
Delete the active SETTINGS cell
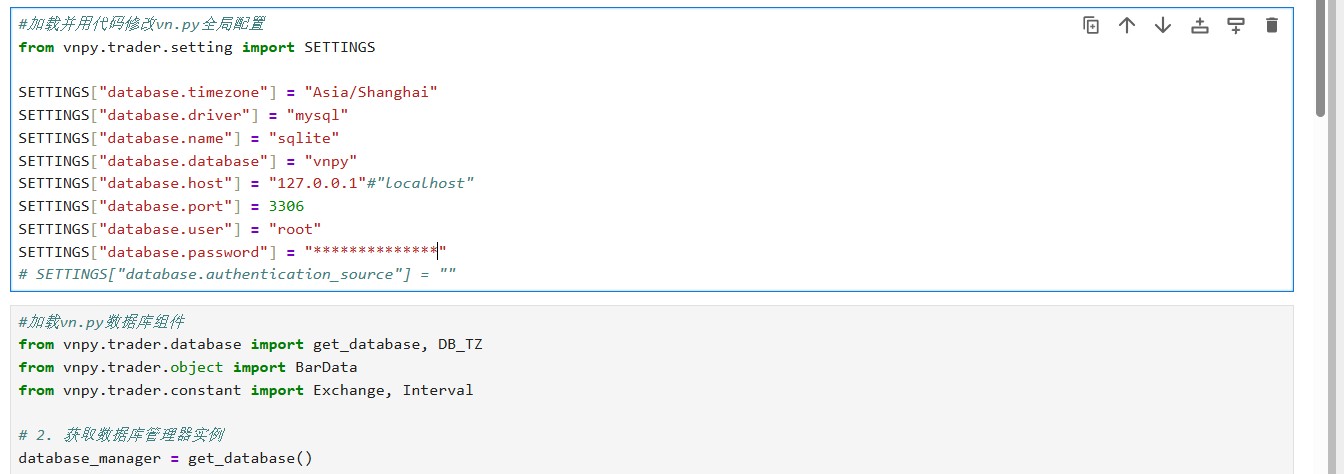point(1272,26)
